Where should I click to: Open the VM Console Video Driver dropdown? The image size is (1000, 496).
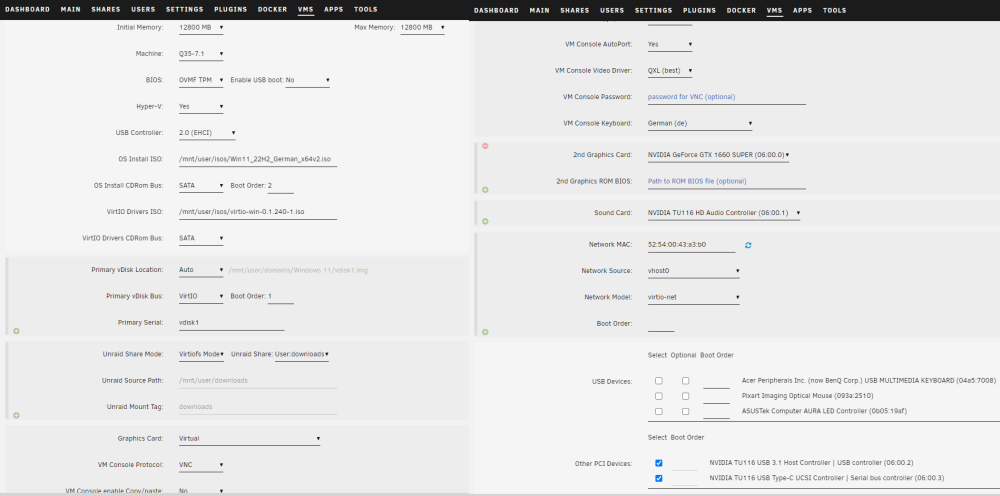tap(670, 71)
